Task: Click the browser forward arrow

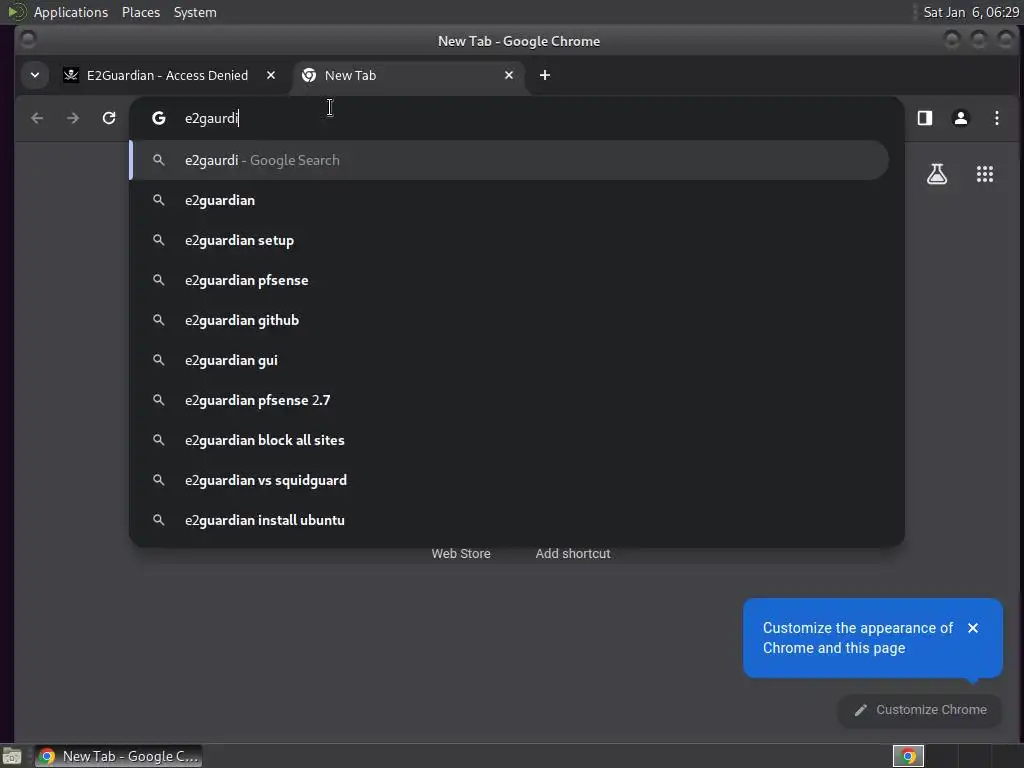Action: (72, 118)
